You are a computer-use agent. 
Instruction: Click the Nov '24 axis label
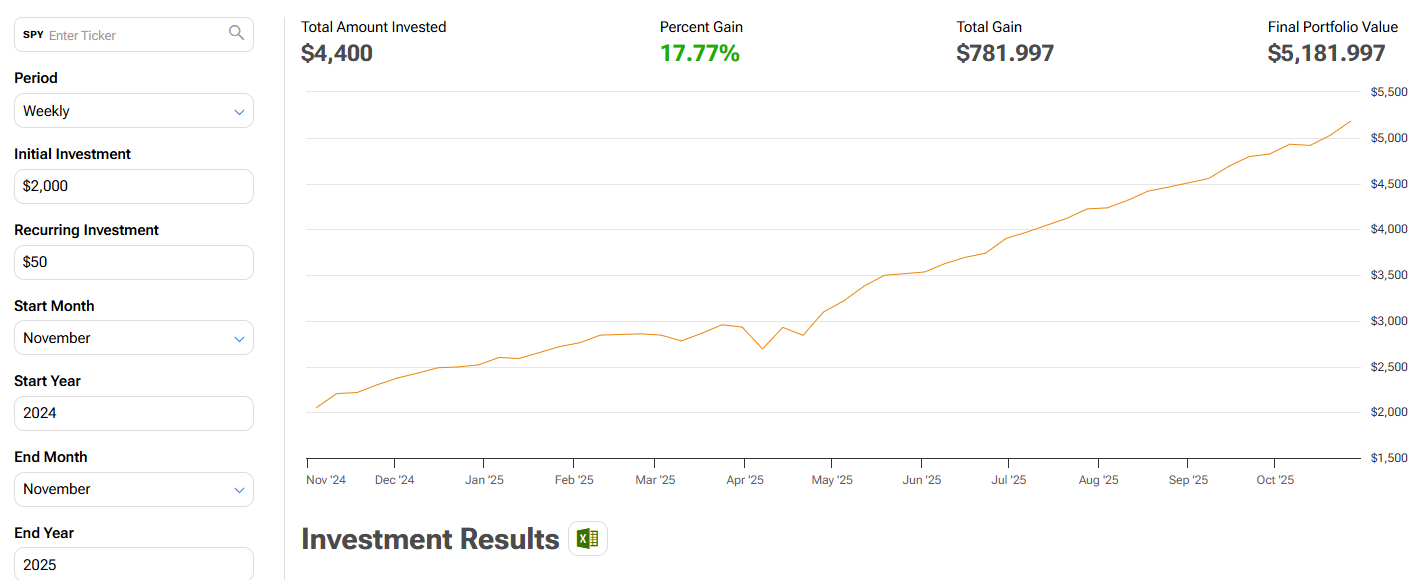tap(326, 480)
